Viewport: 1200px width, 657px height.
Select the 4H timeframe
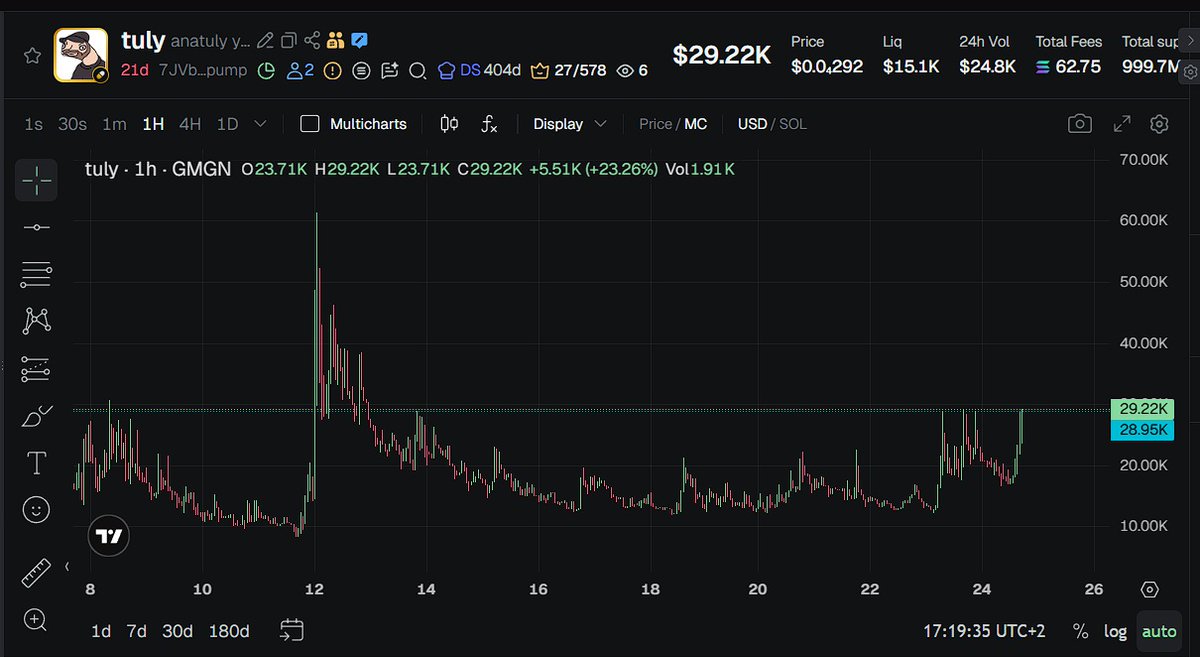pyautogui.click(x=190, y=124)
